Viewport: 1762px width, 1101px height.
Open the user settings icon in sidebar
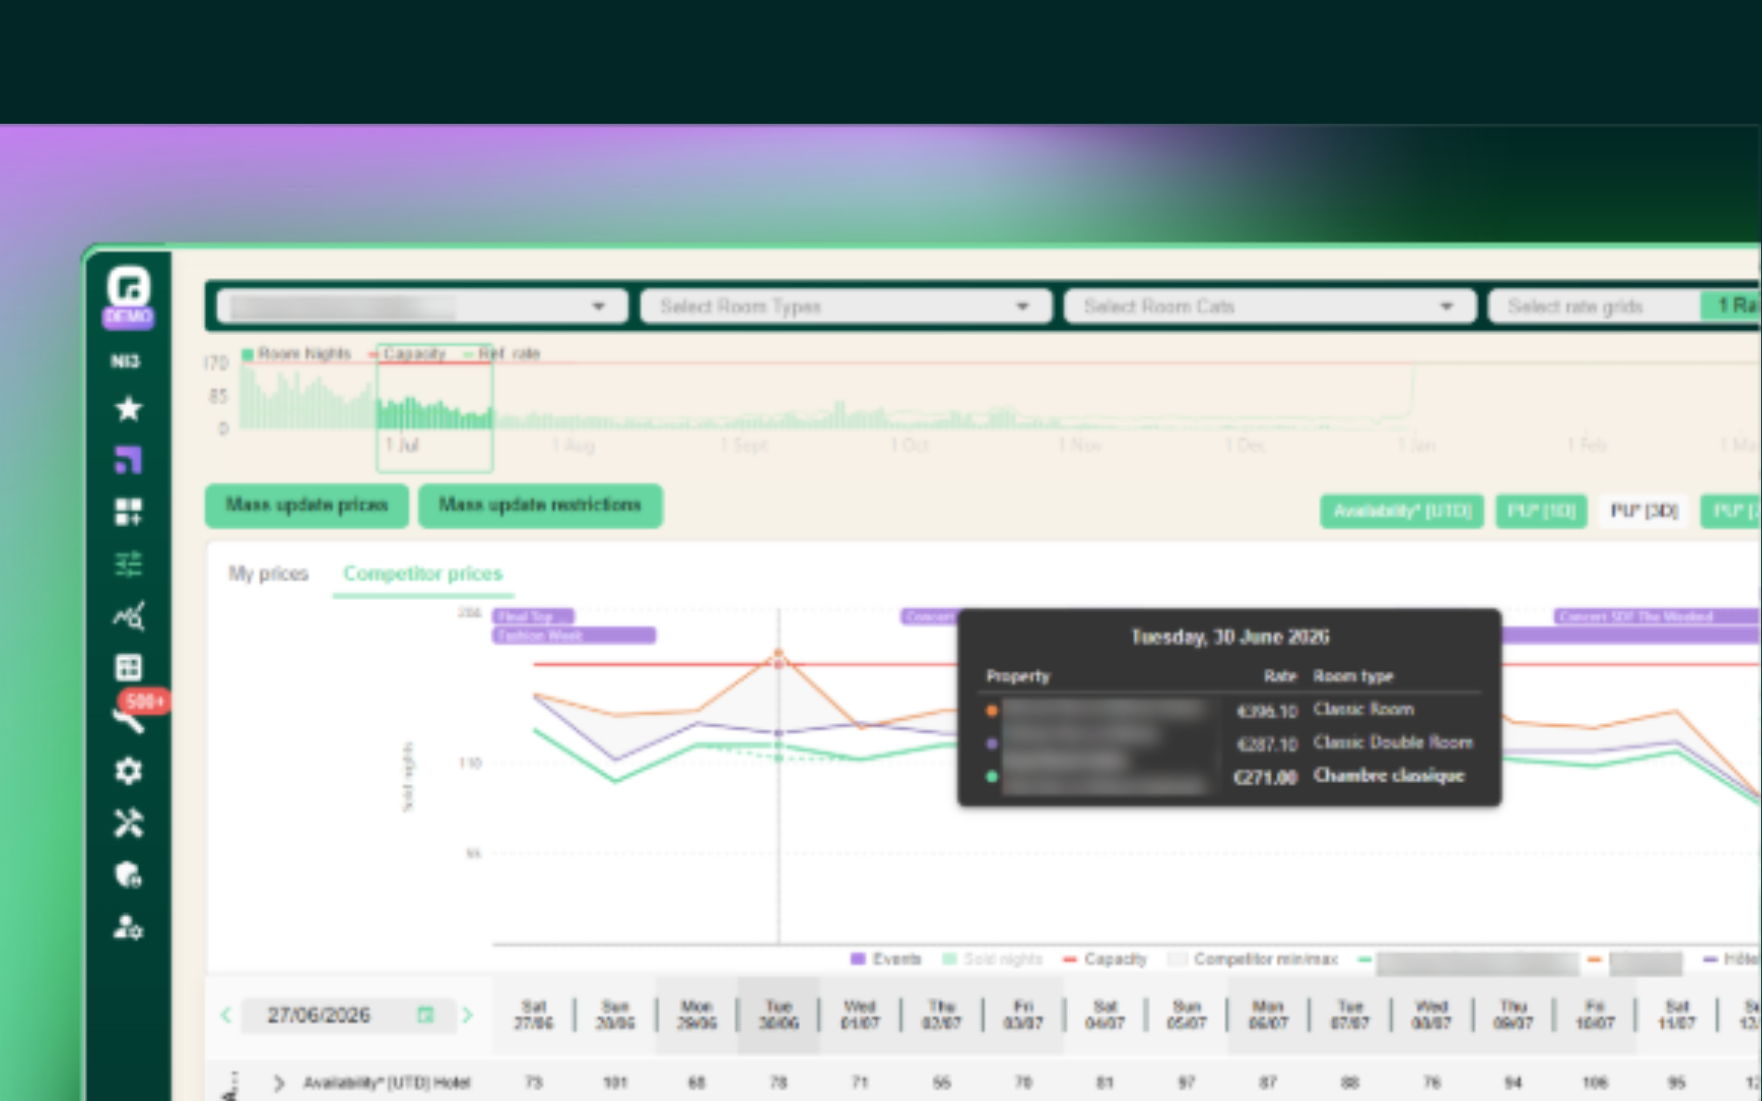128,927
